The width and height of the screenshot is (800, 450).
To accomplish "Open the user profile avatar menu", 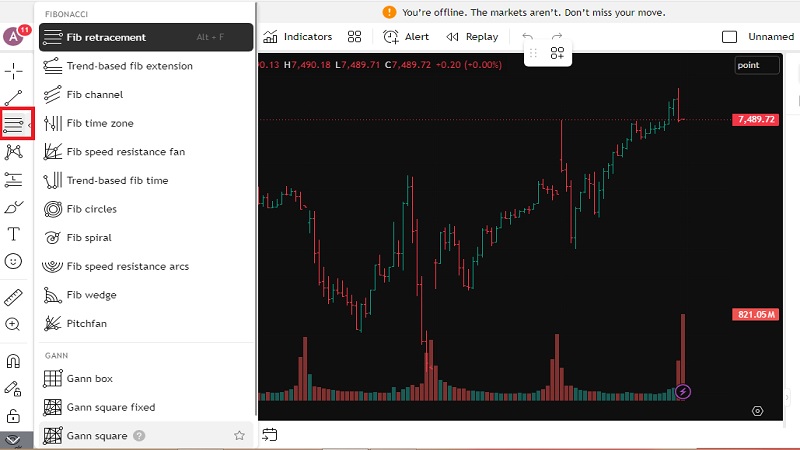I will pos(13,37).
